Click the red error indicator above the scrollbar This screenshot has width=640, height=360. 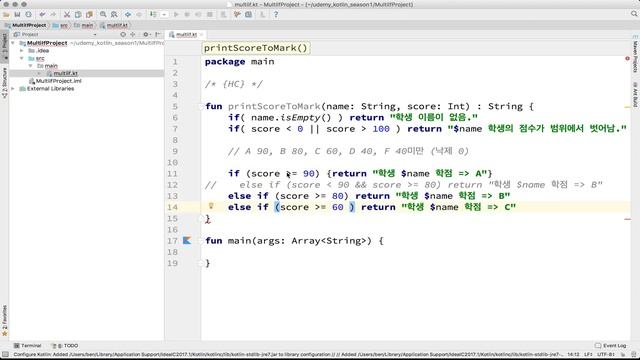627,58
